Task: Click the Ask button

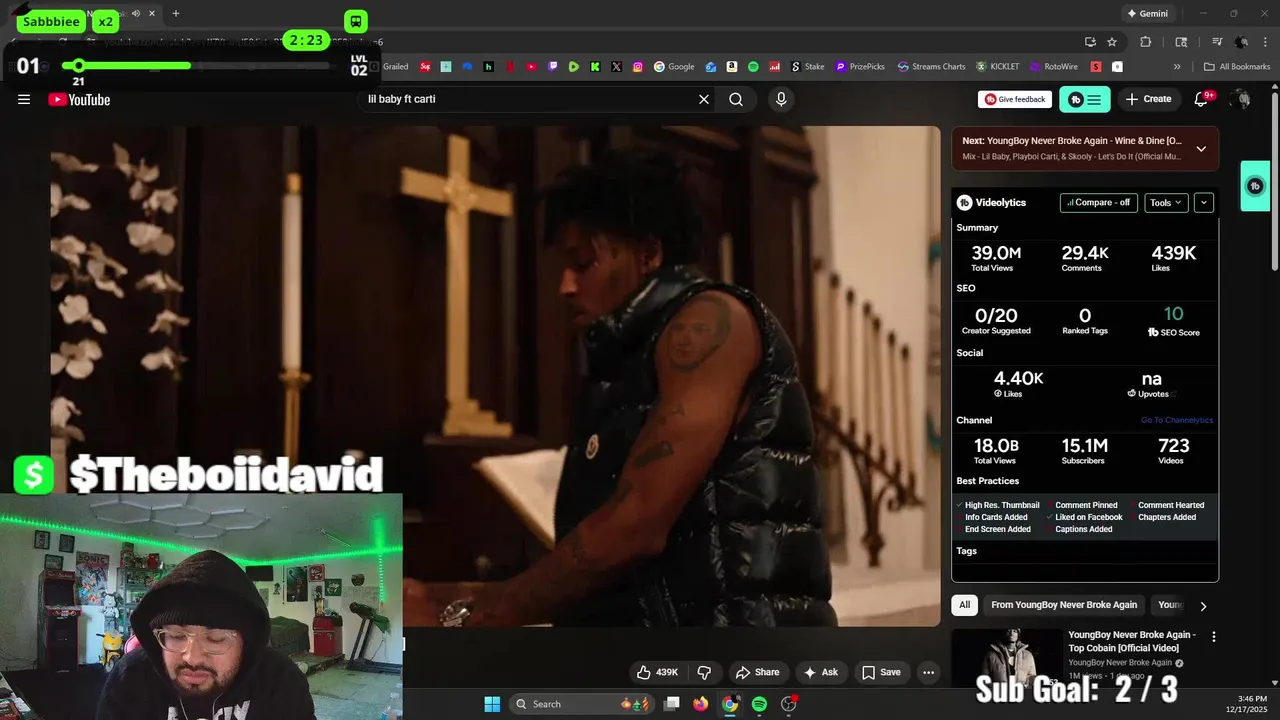Action: 821,672
